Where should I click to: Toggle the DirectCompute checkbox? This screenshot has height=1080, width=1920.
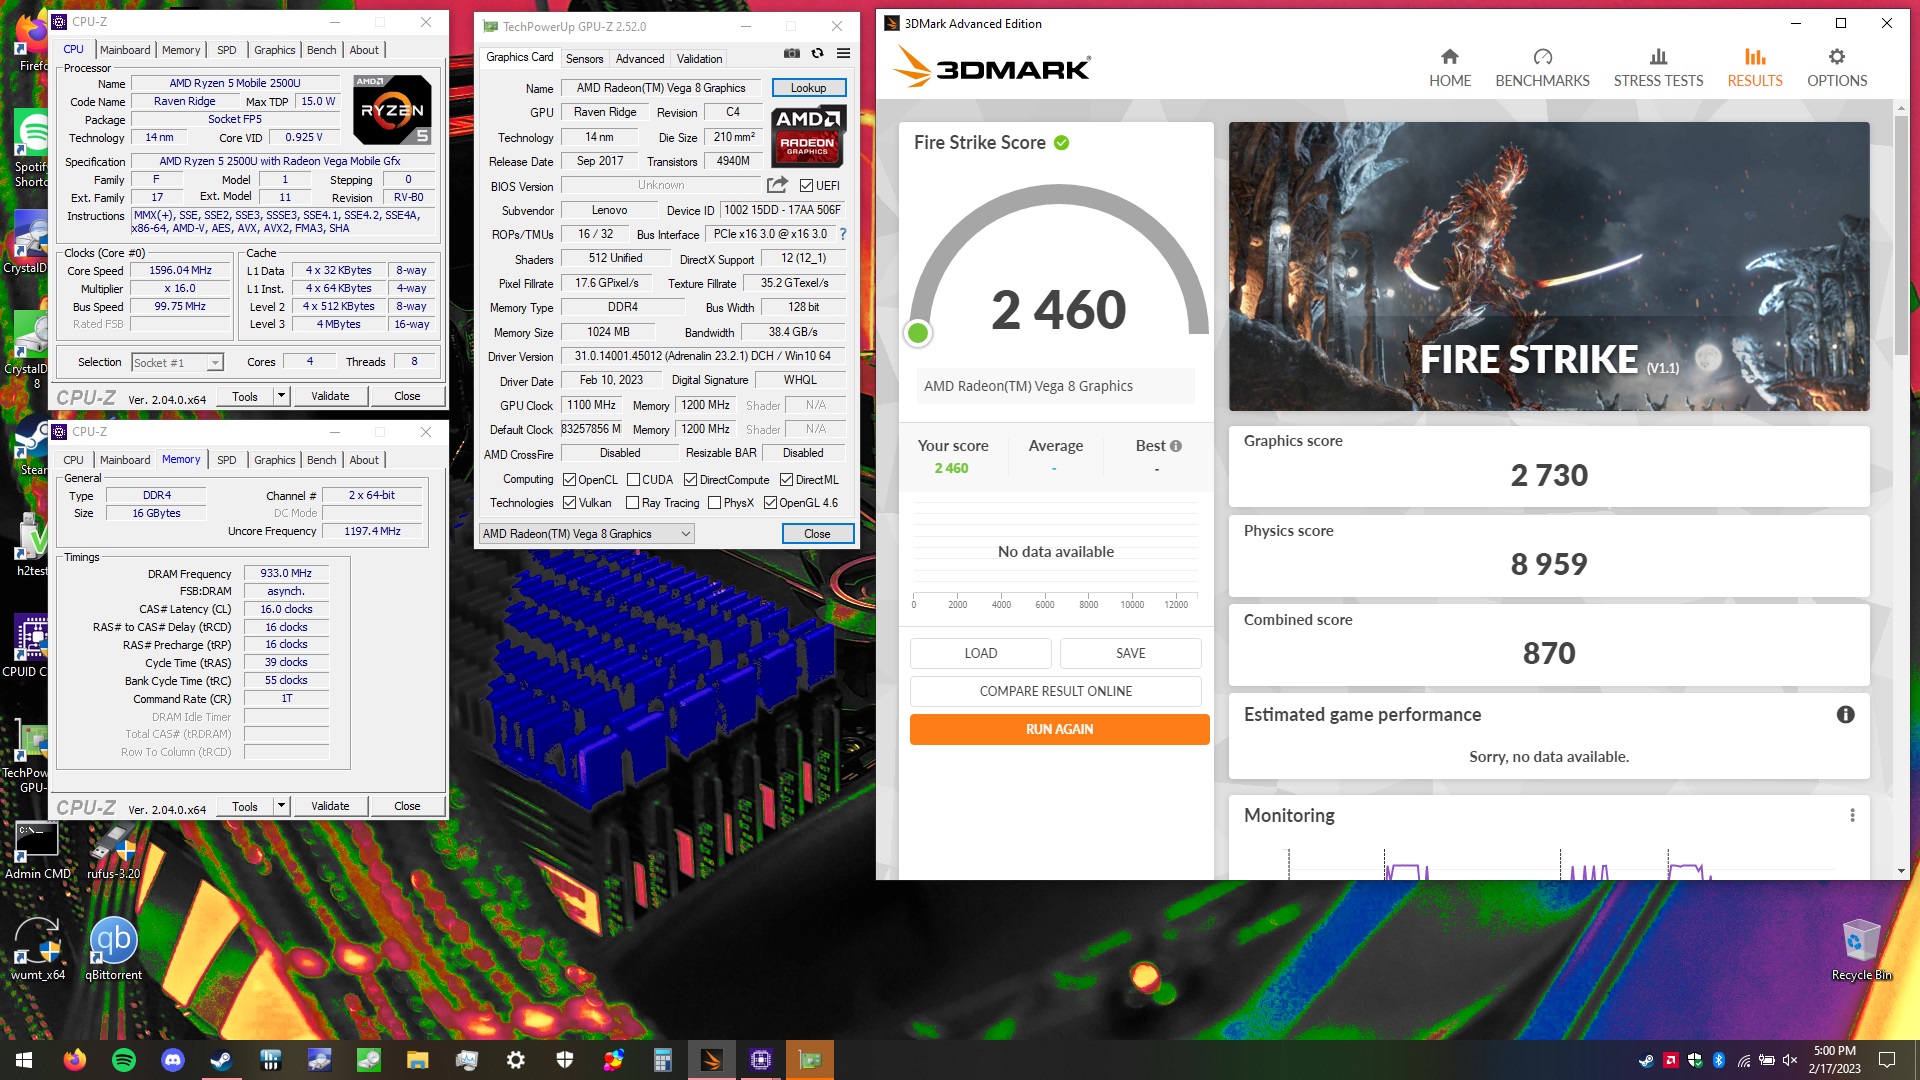point(690,480)
